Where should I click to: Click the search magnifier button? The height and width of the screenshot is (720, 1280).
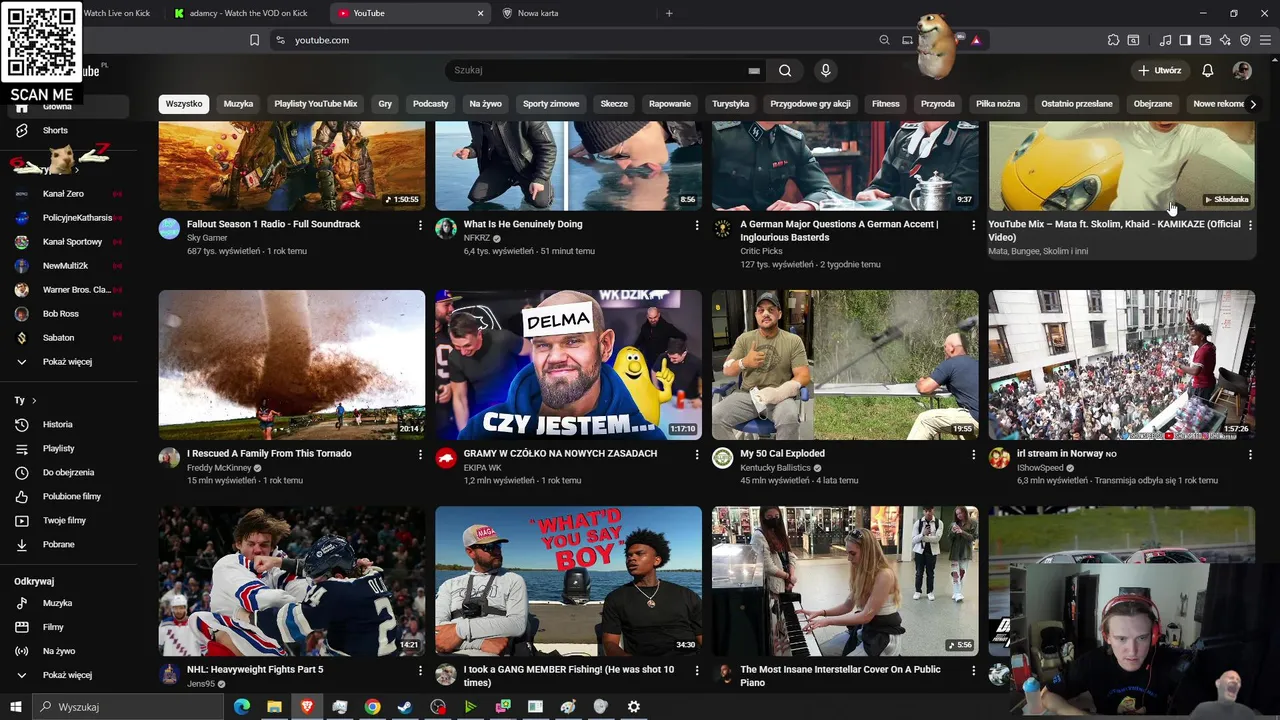[785, 70]
